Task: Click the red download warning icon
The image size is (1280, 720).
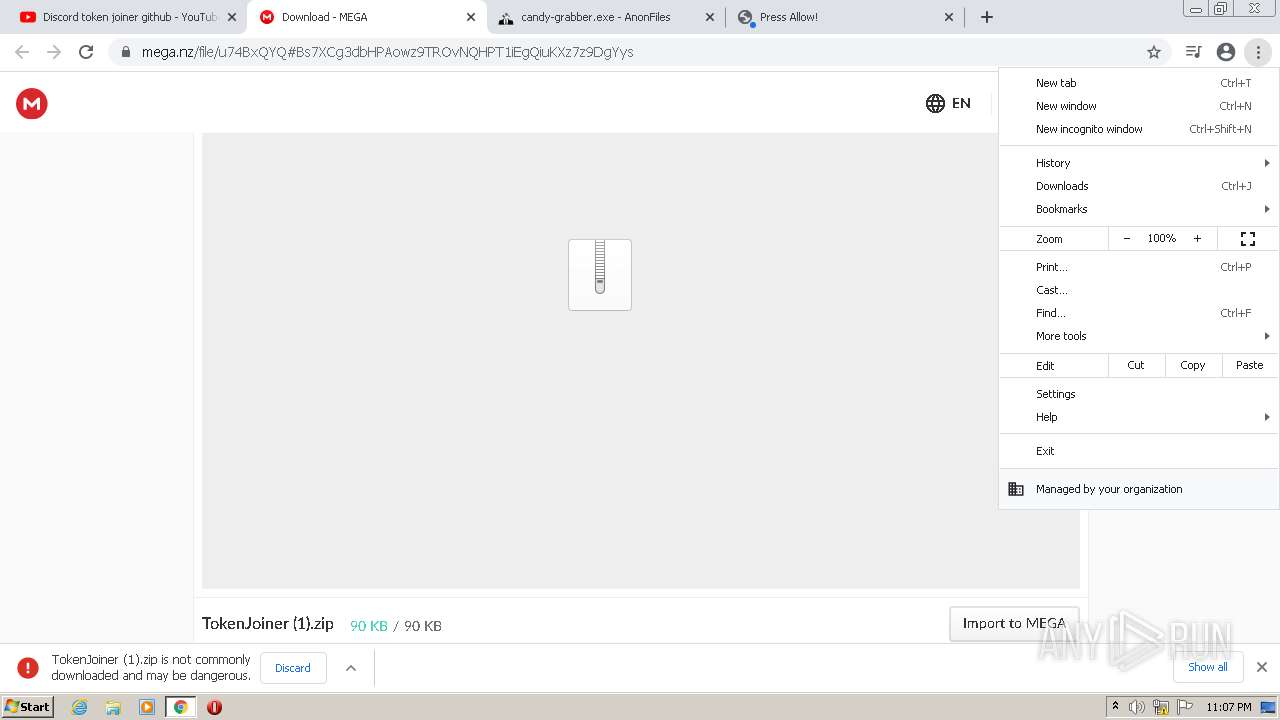Action: (28, 668)
